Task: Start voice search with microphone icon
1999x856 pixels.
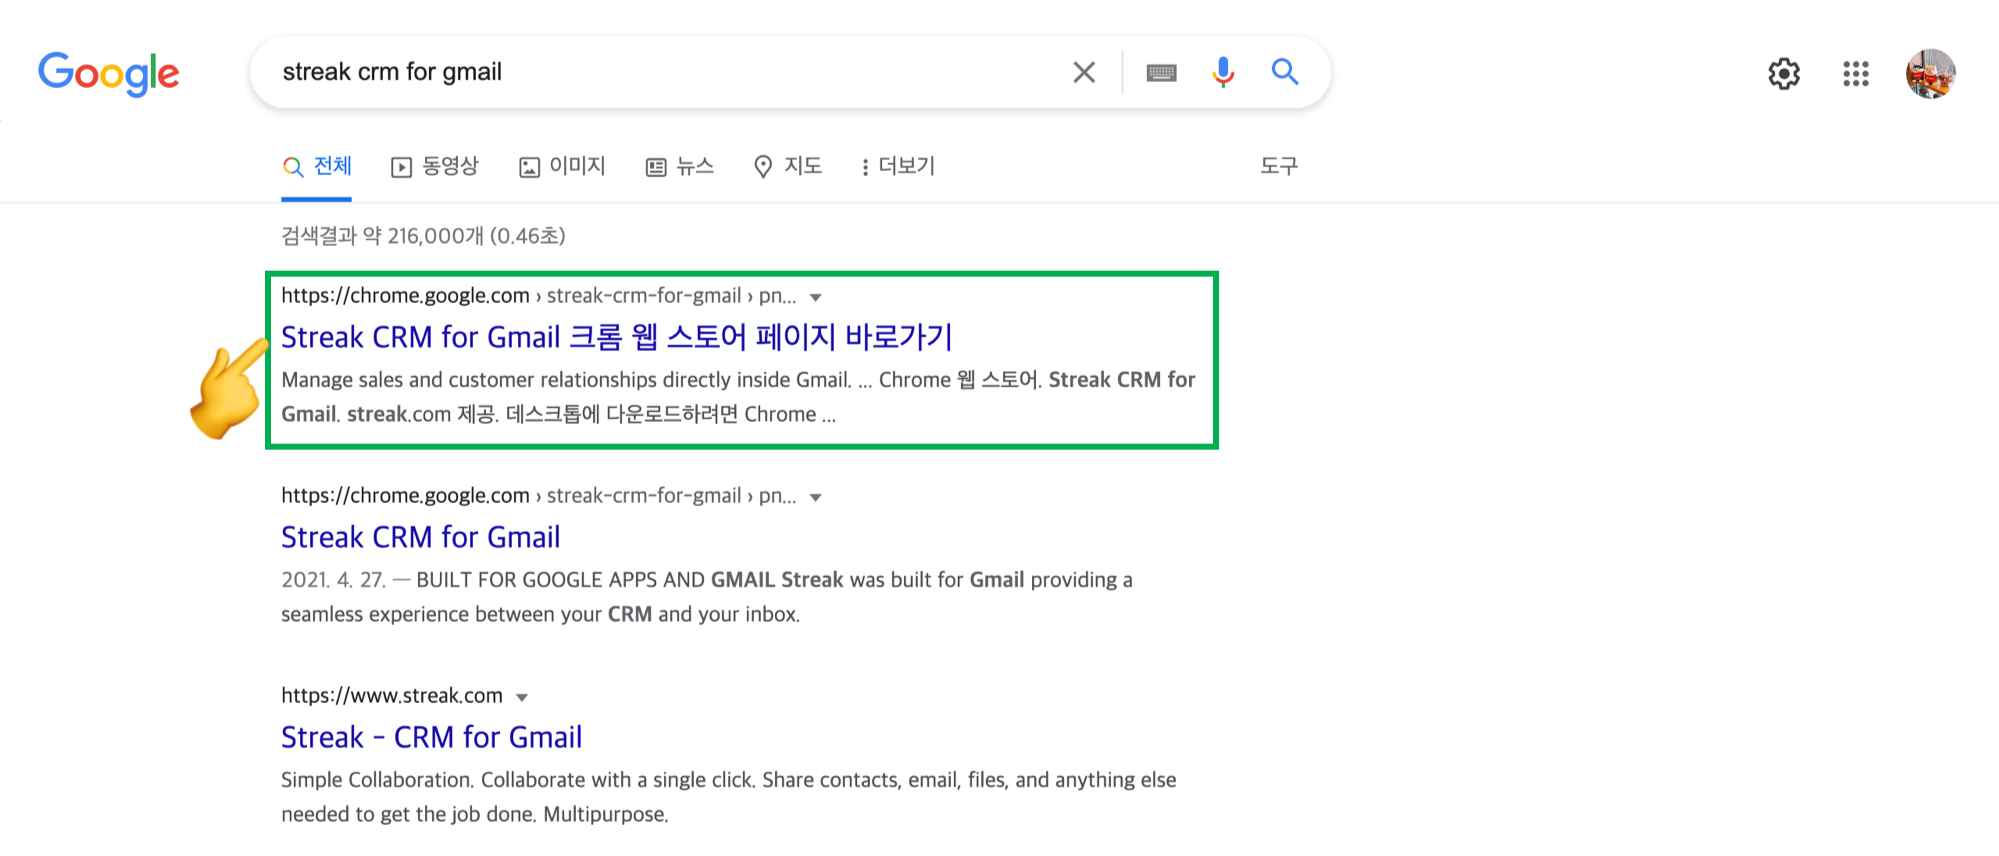Action: point(1223,72)
